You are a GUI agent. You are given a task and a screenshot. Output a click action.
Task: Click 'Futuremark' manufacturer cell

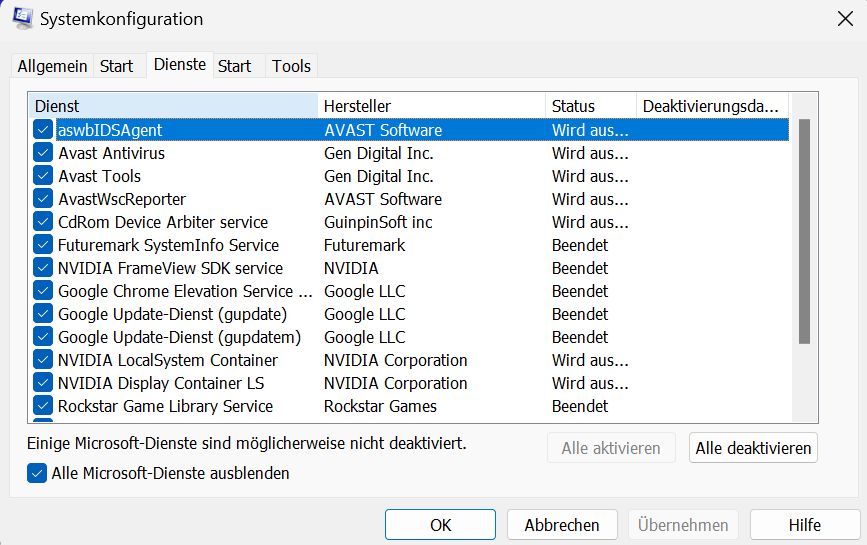pyautogui.click(x=364, y=245)
